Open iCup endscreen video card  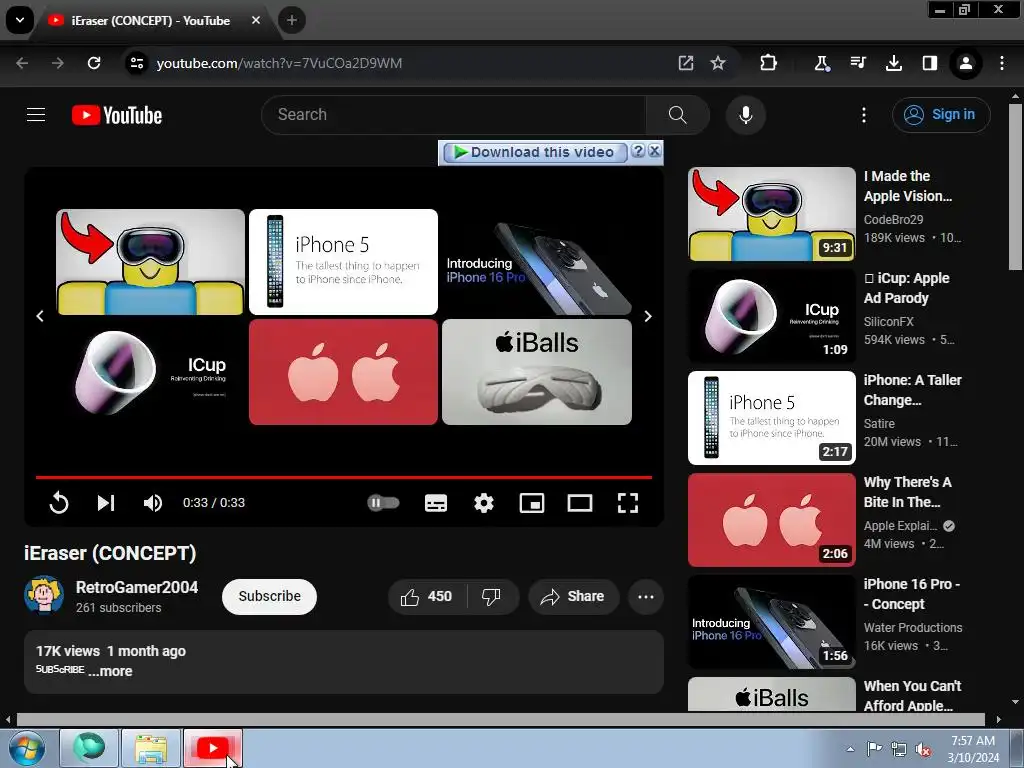[x=150, y=372]
